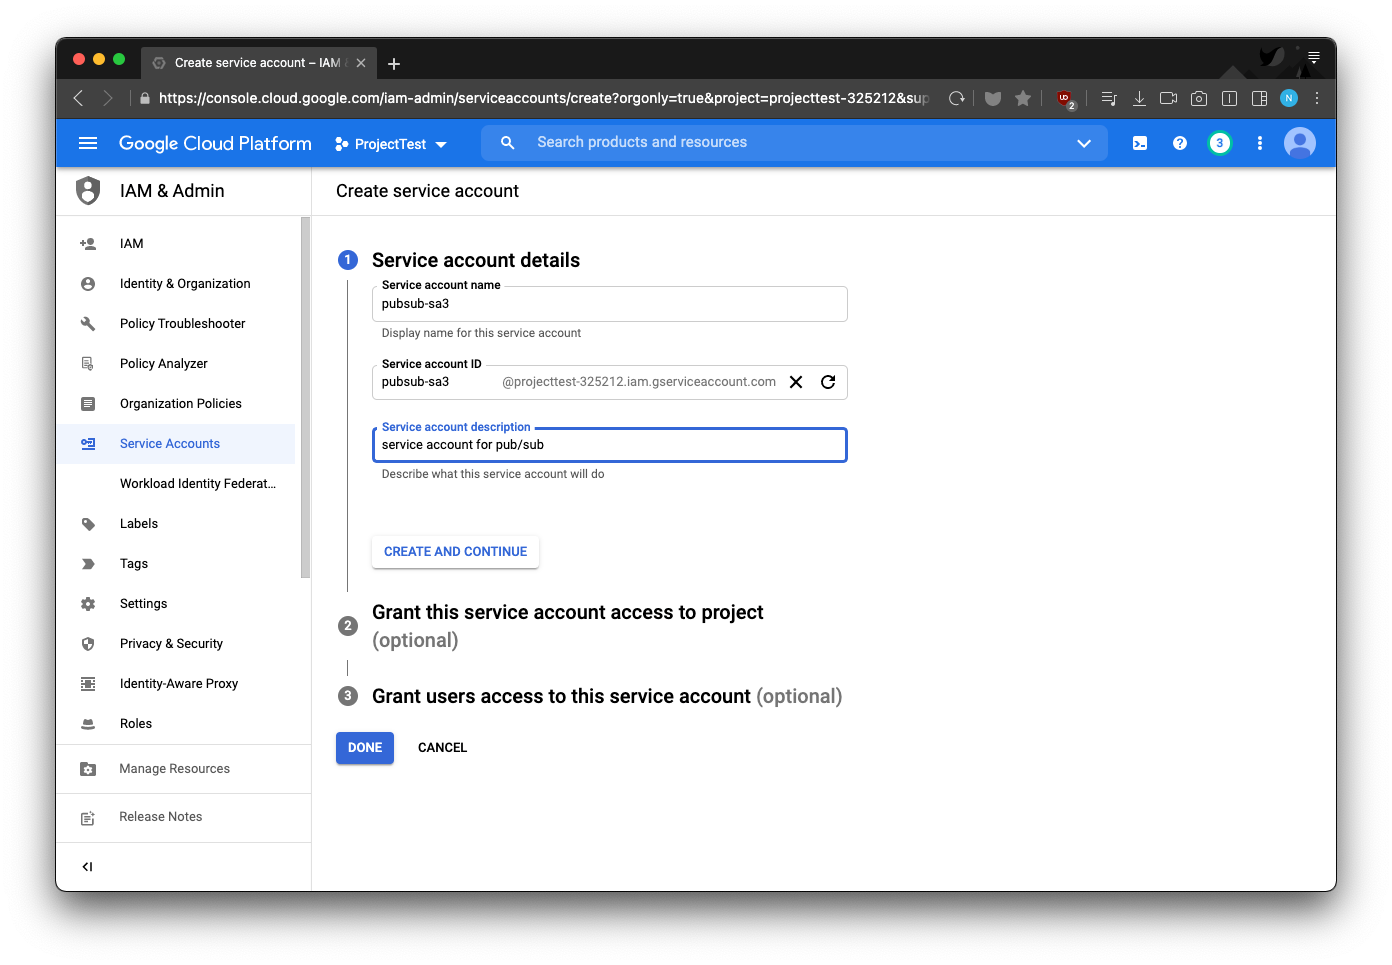The width and height of the screenshot is (1392, 965).
Task: Edit the Service account name field
Action: point(610,304)
